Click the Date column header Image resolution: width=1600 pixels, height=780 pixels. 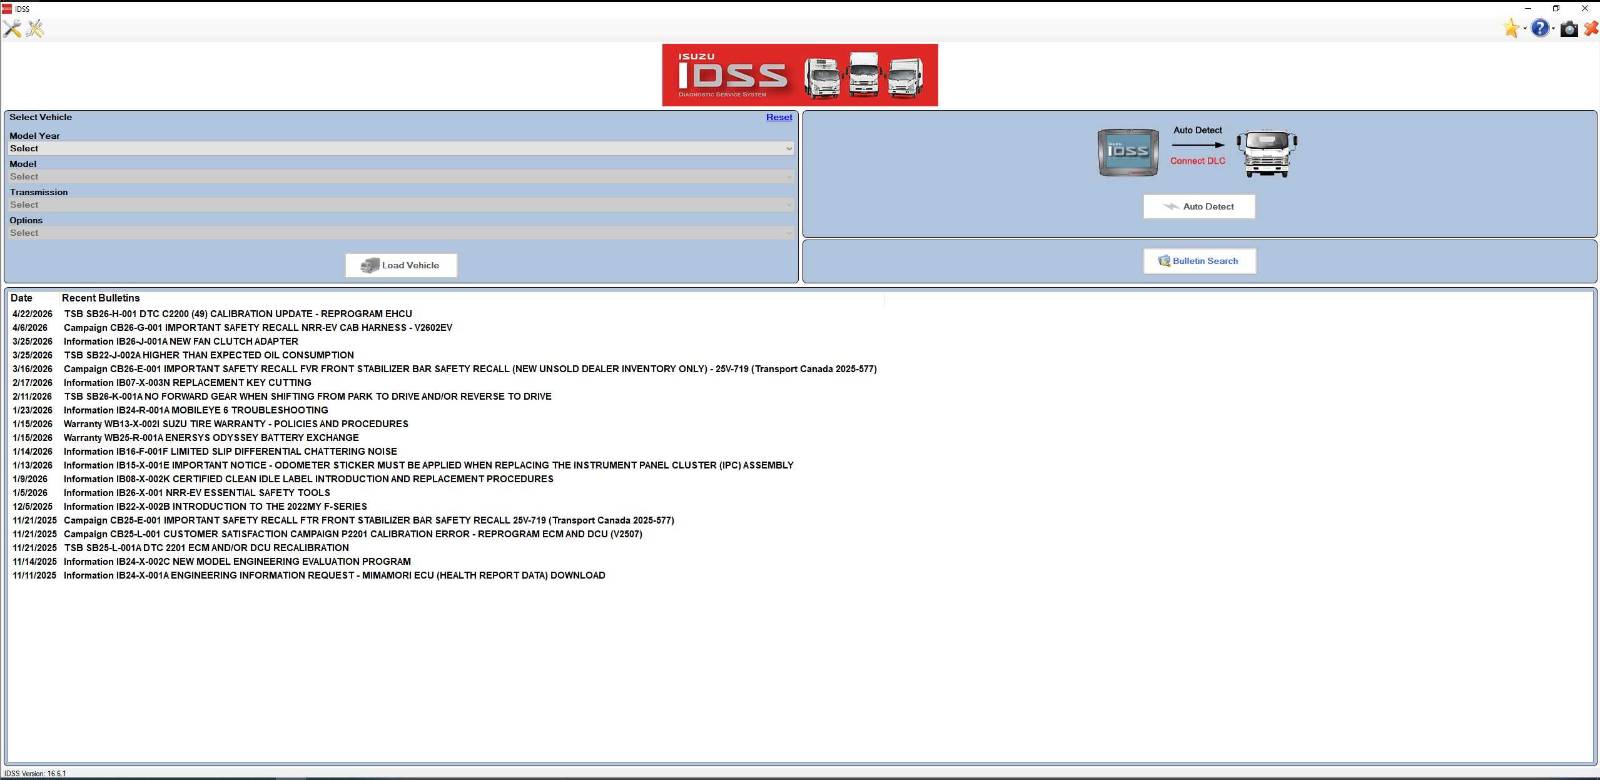[21, 298]
